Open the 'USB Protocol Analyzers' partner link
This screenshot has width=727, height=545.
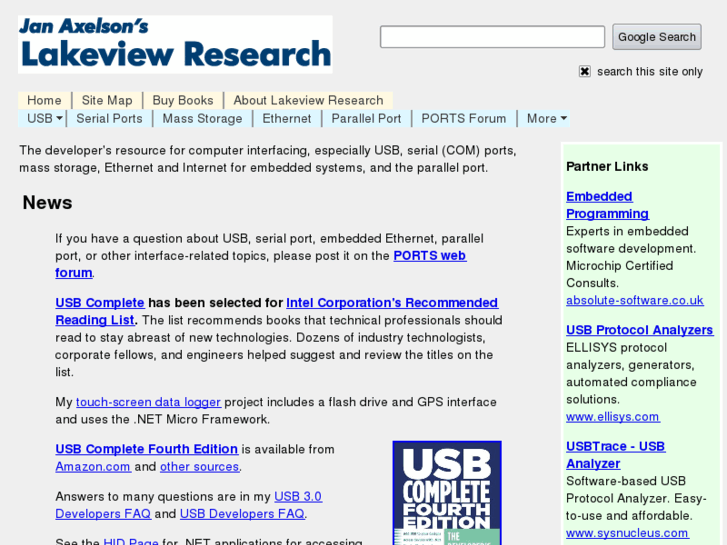pyautogui.click(x=639, y=330)
